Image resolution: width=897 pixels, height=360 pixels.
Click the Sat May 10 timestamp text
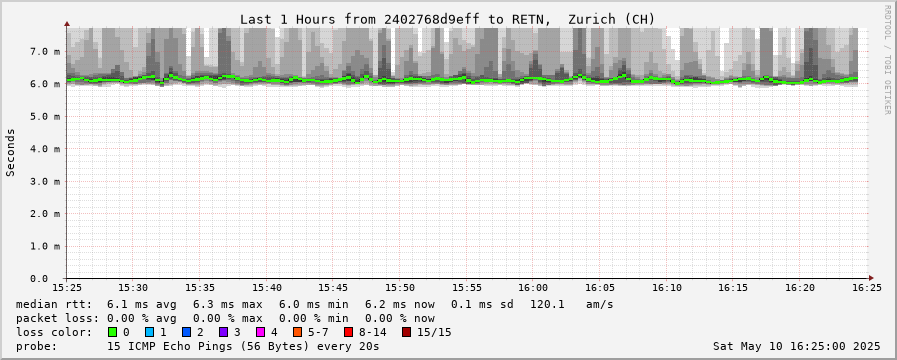tap(797, 346)
